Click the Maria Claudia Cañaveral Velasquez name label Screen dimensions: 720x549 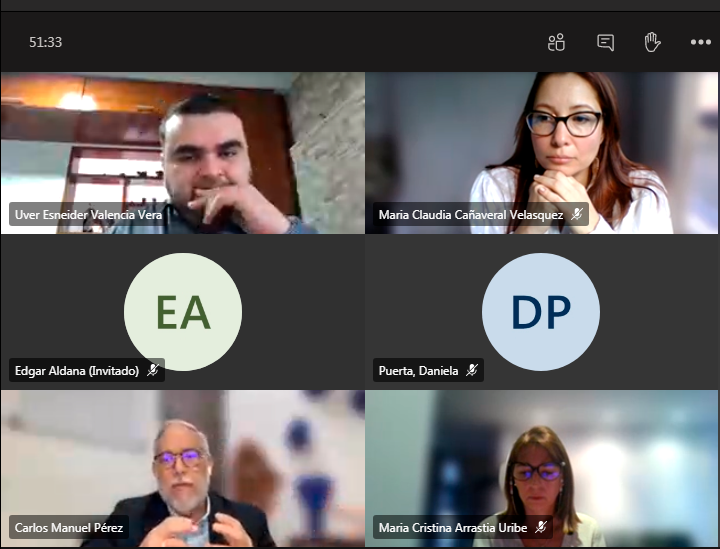[x=470, y=214]
